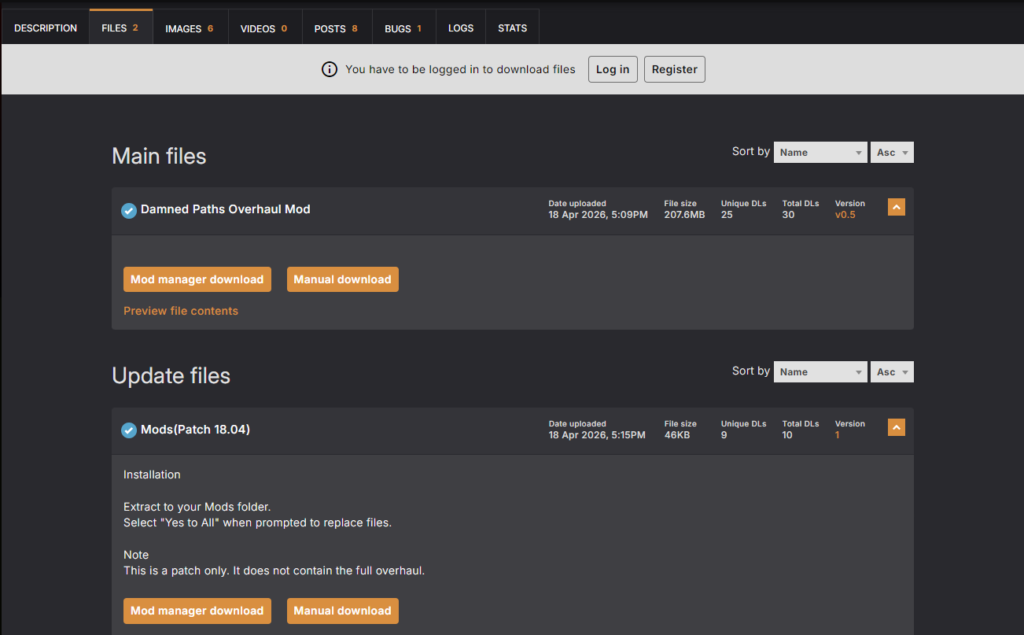Click Mod manager download for main file
Image resolution: width=1024 pixels, height=635 pixels.
tap(197, 279)
